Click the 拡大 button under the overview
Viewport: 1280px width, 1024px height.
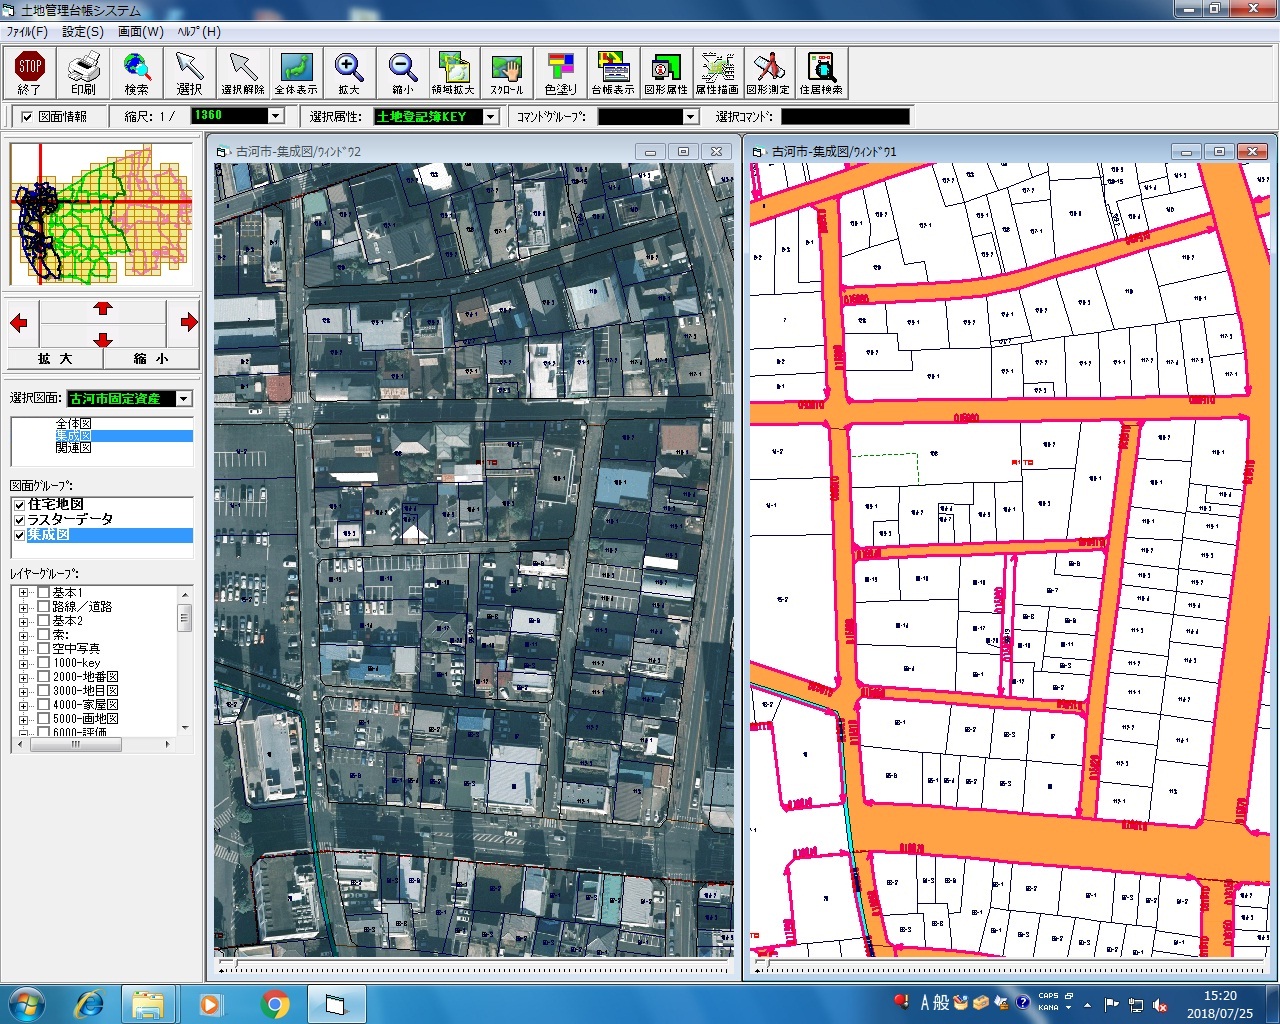[x=55, y=358]
